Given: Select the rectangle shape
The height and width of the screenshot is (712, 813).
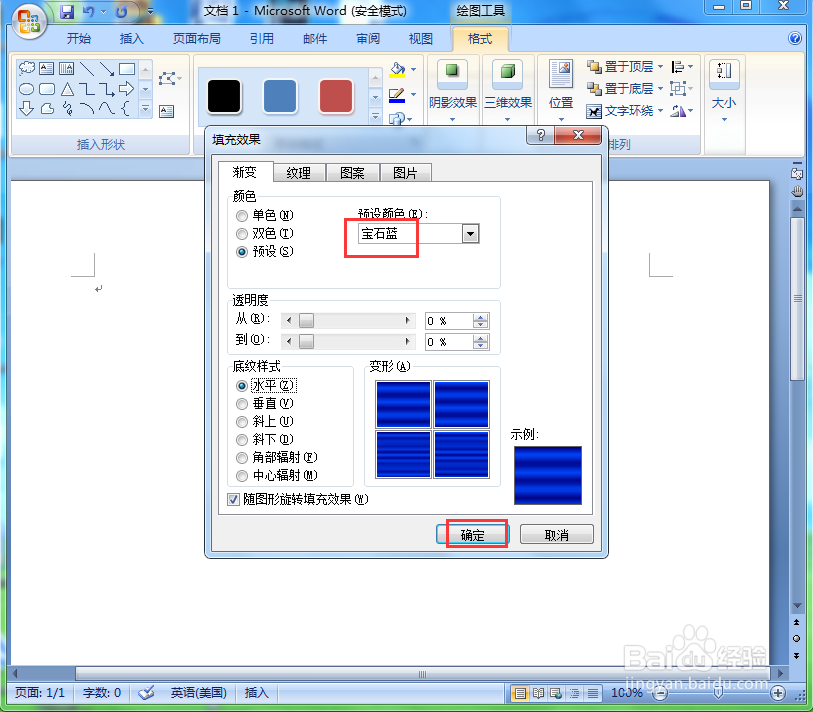Looking at the screenshot, I should (127, 68).
